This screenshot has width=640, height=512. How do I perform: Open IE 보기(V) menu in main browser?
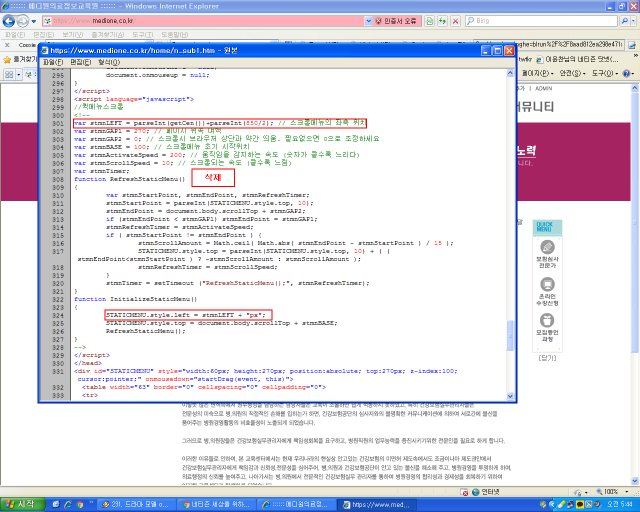[x=73, y=35]
